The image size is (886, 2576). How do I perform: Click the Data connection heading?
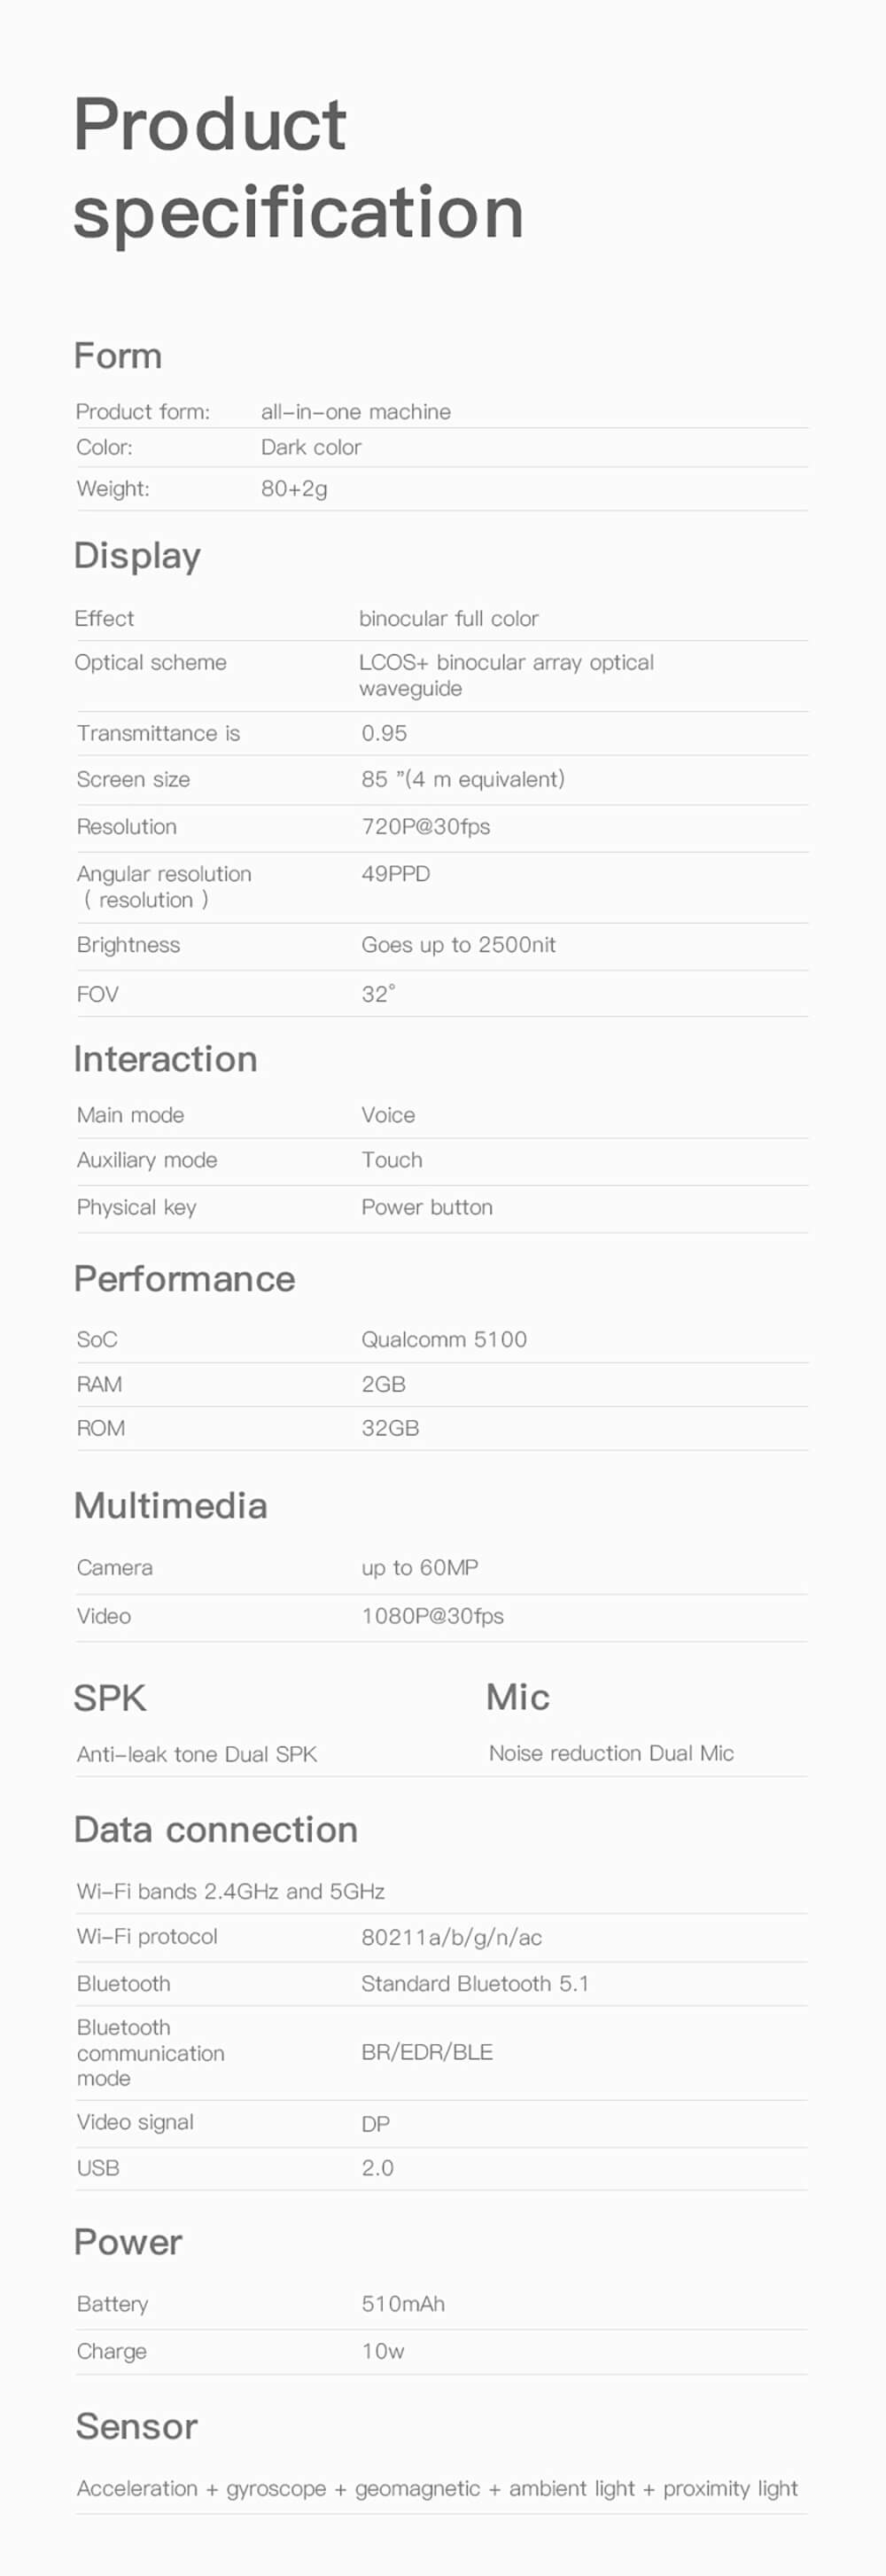tap(215, 1830)
